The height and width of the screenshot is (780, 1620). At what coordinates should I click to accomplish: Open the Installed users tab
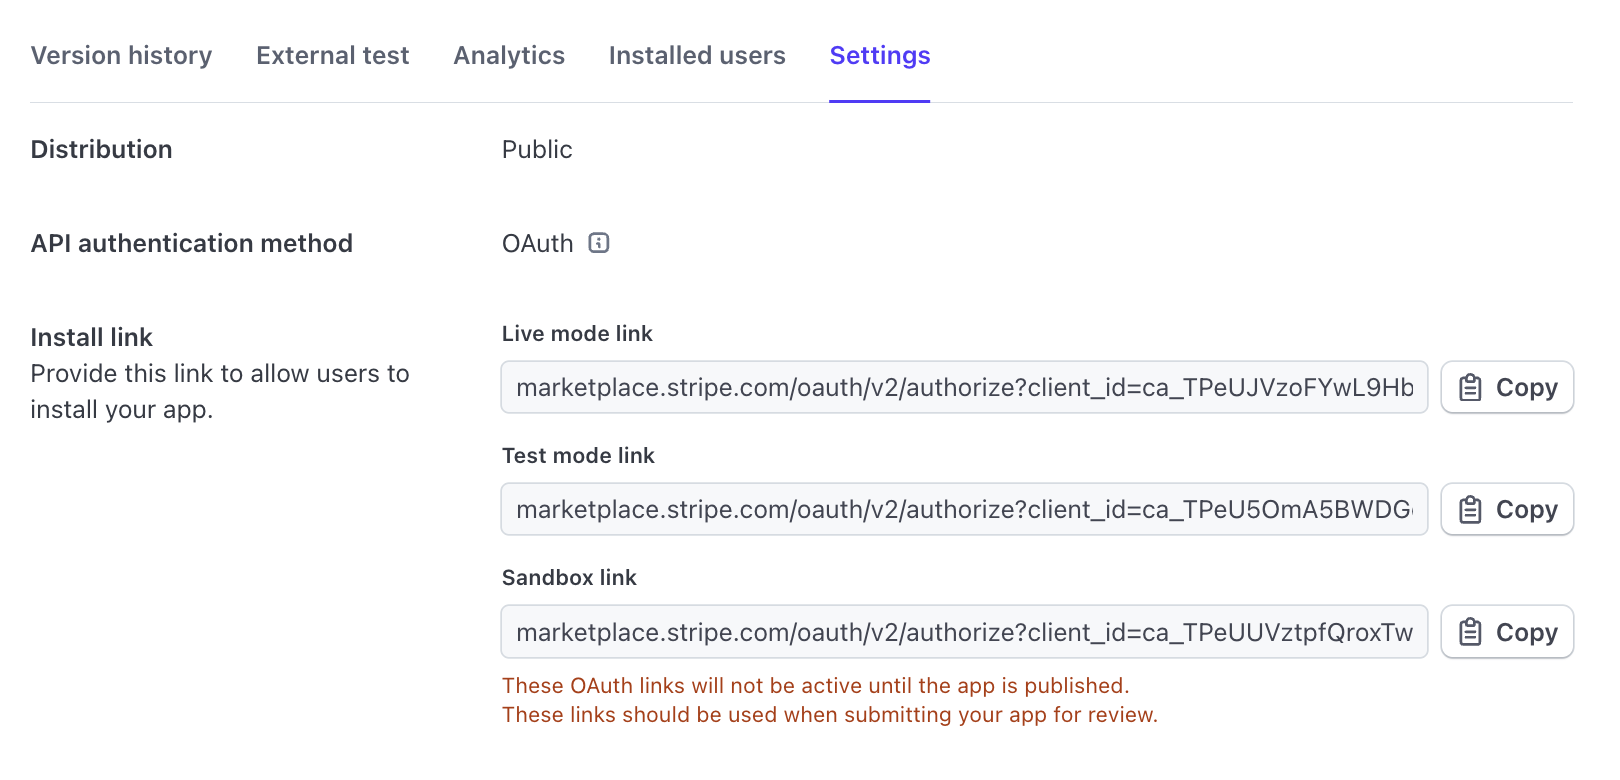pos(697,56)
